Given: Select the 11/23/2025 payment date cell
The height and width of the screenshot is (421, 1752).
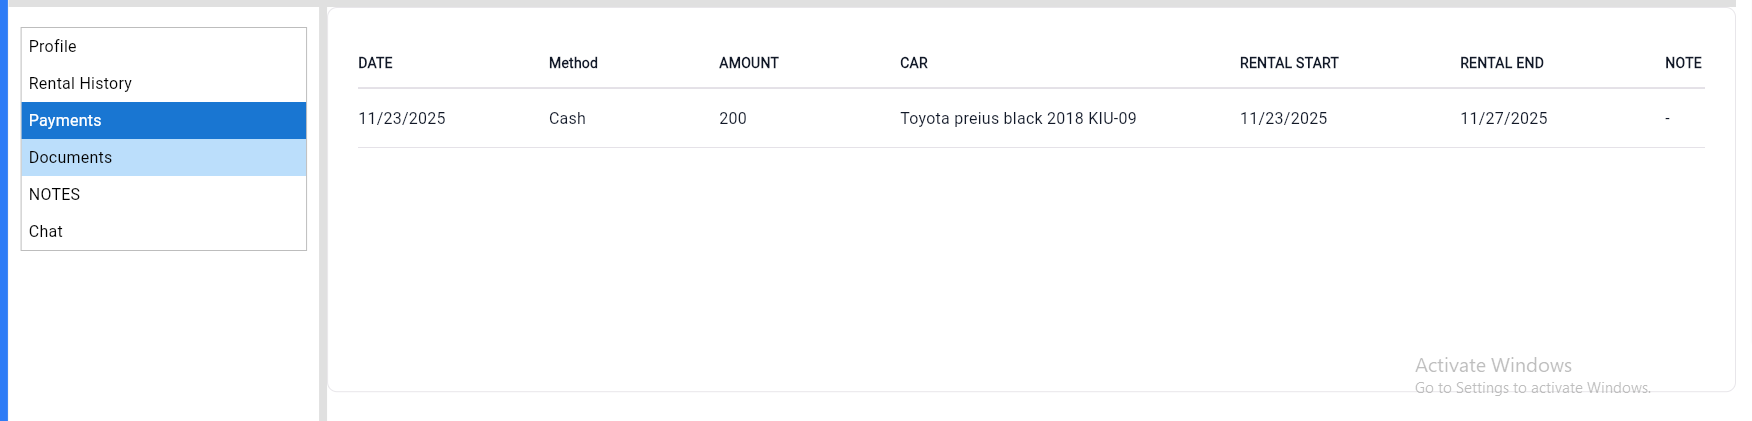Looking at the screenshot, I should click(402, 118).
